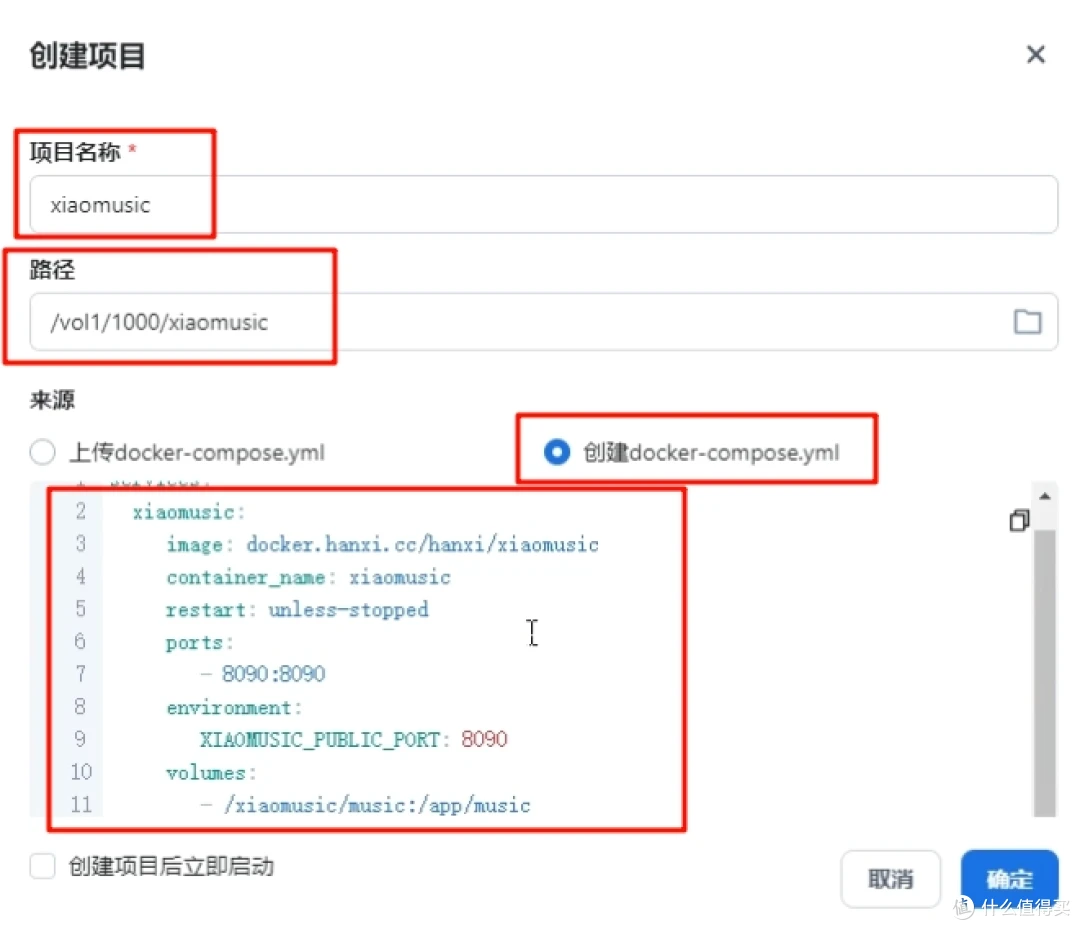Click the restart: unless-stopped line
The image size is (1080, 930).
(296, 609)
